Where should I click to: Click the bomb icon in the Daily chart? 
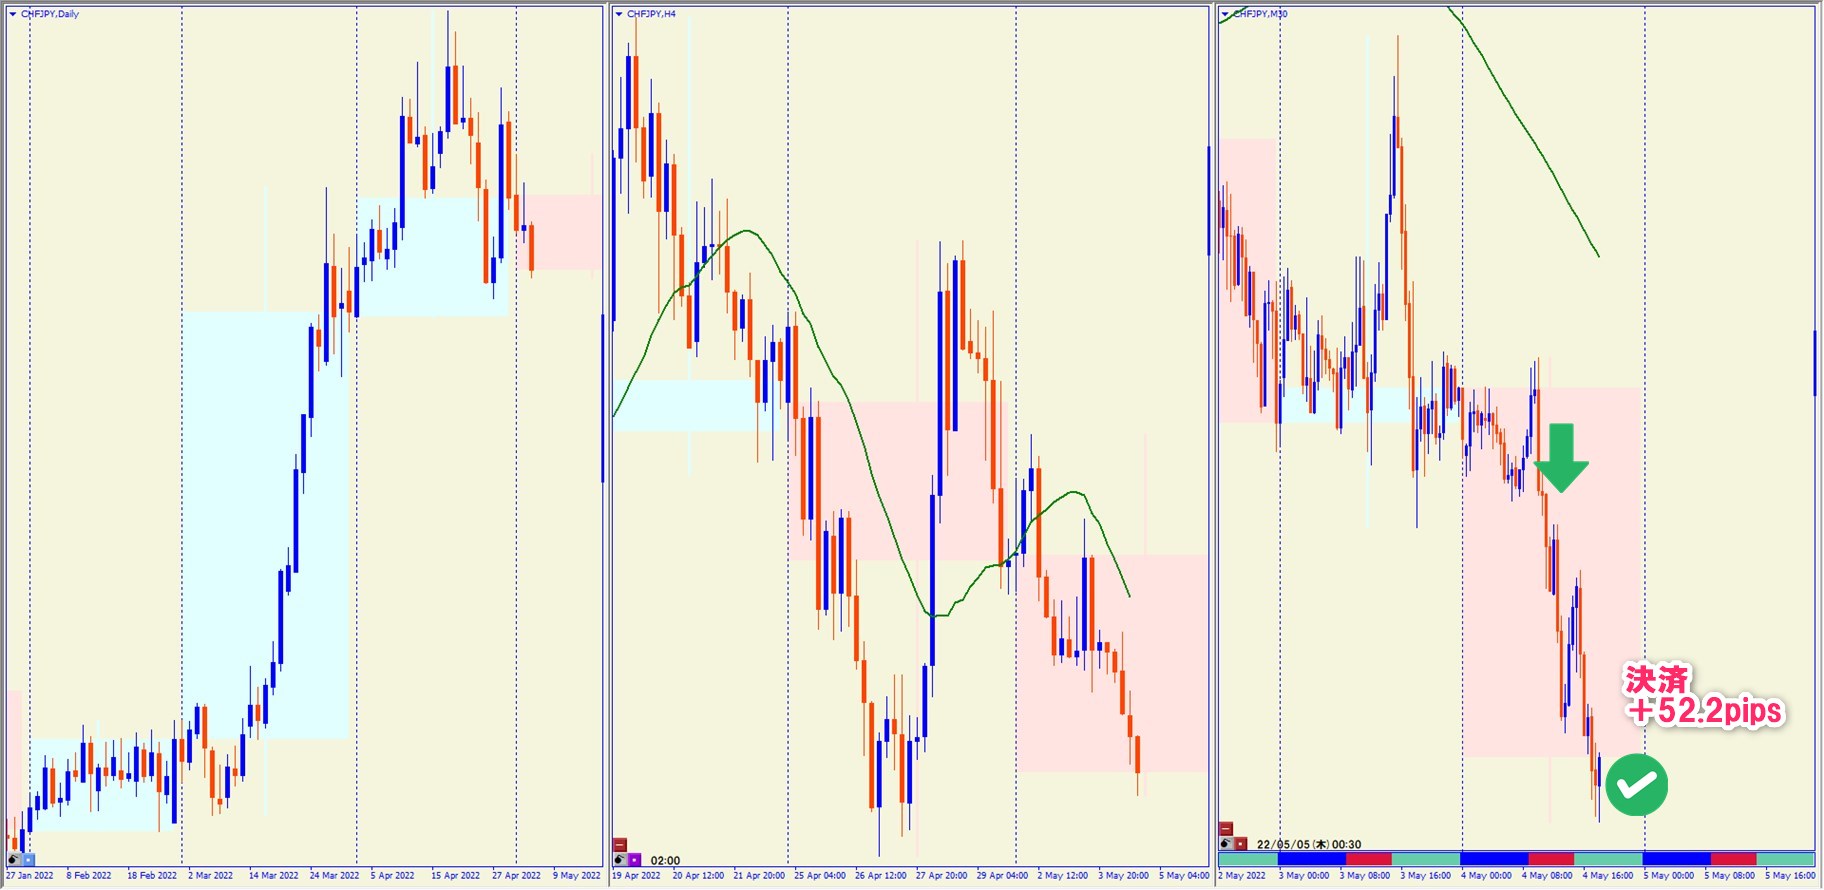[14, 859]
